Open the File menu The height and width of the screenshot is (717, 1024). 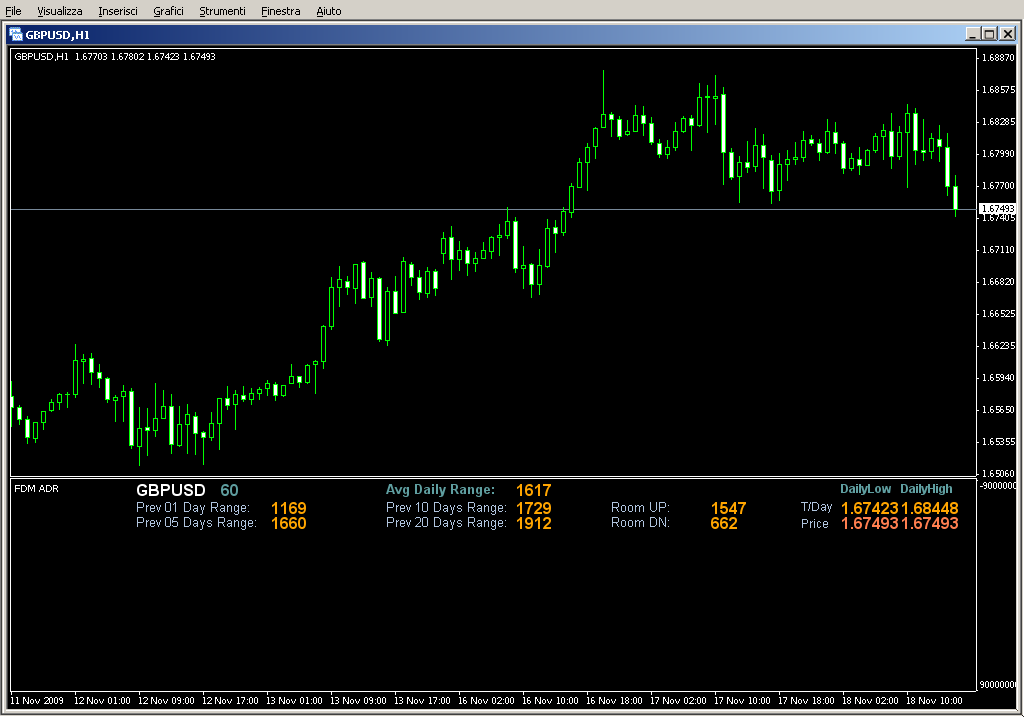pos(13,11)
